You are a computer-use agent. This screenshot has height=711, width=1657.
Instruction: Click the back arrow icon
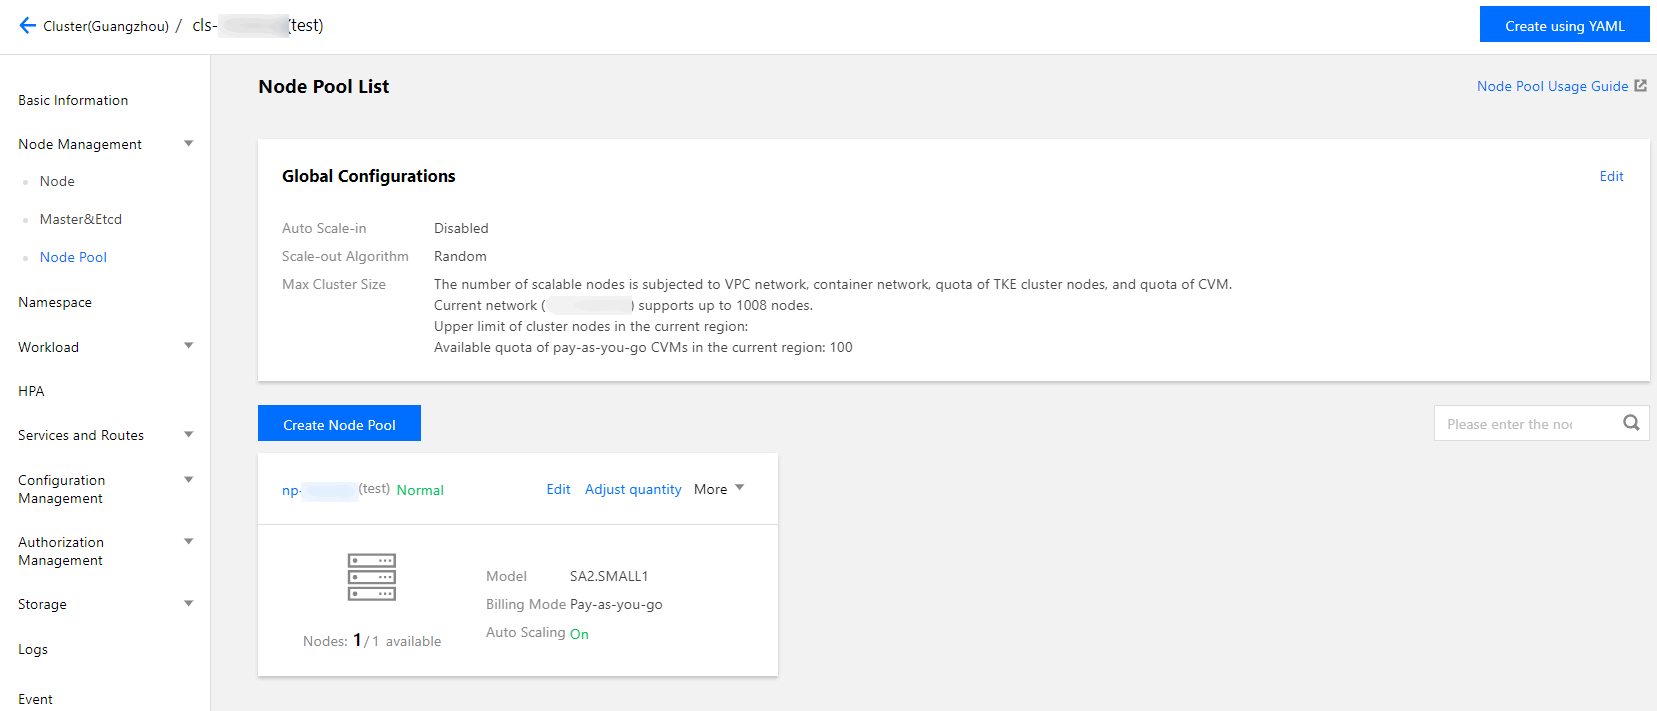tap(27, 26)
